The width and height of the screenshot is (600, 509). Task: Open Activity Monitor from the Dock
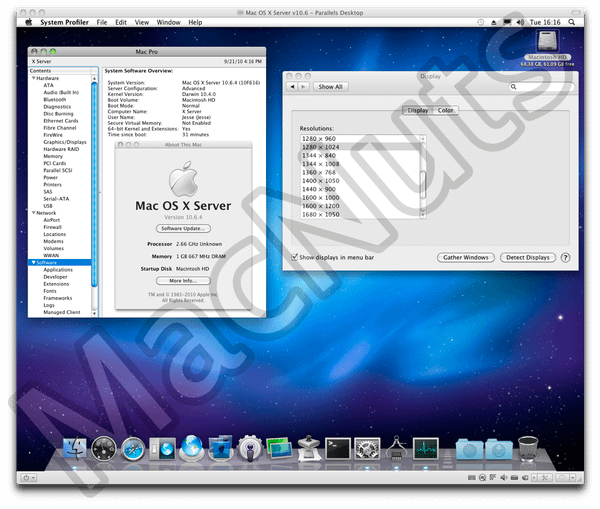pos(426,449)
